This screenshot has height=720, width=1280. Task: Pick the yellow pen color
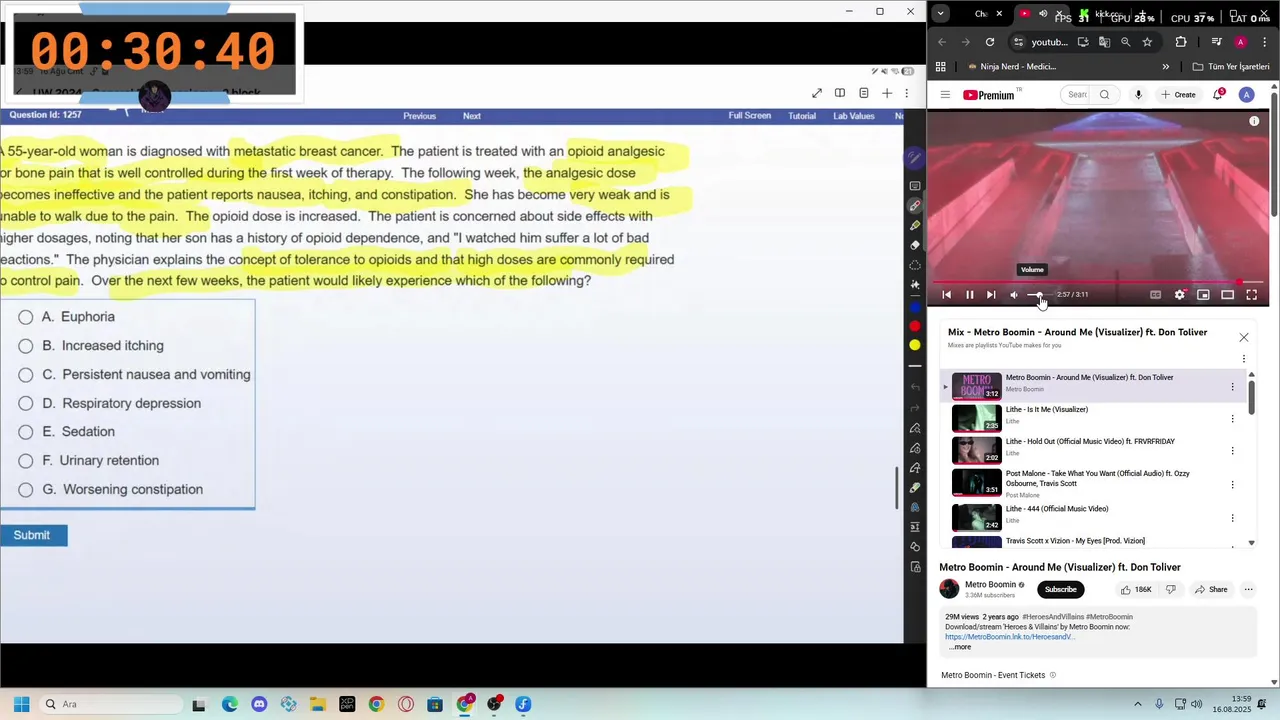coord(914,345)
